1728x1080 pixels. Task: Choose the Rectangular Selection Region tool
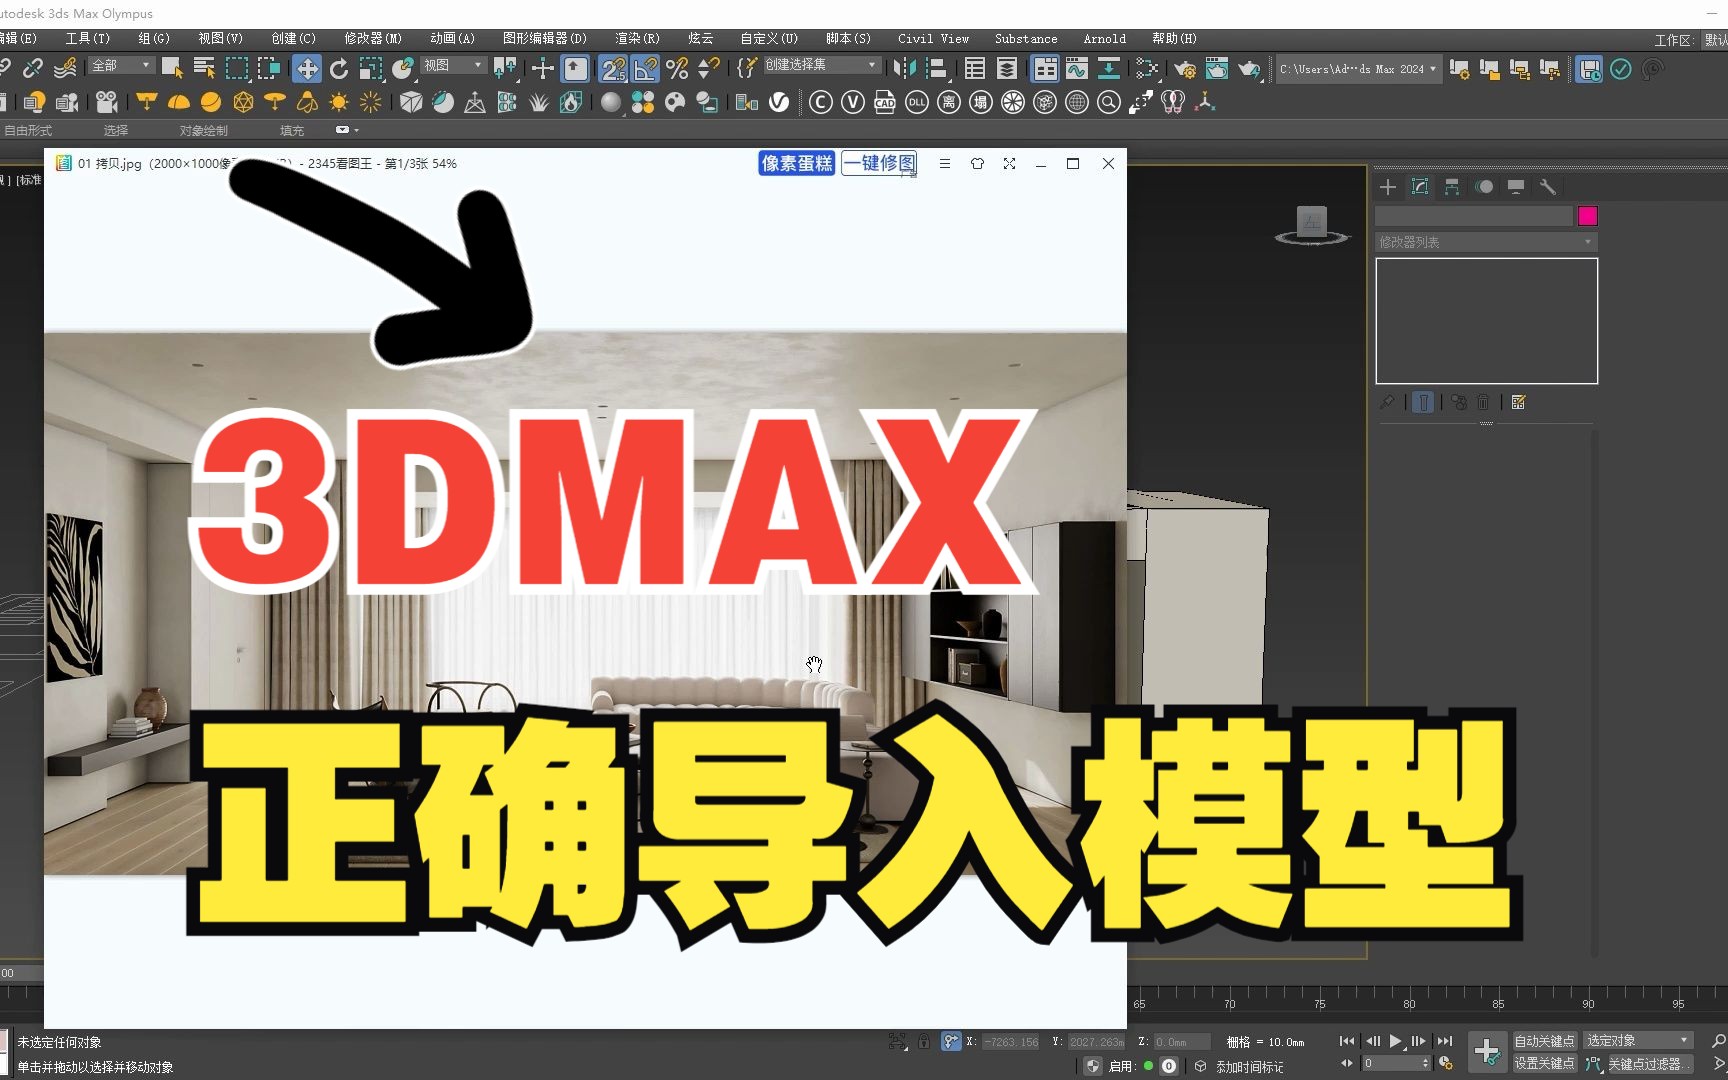point(236,68)
